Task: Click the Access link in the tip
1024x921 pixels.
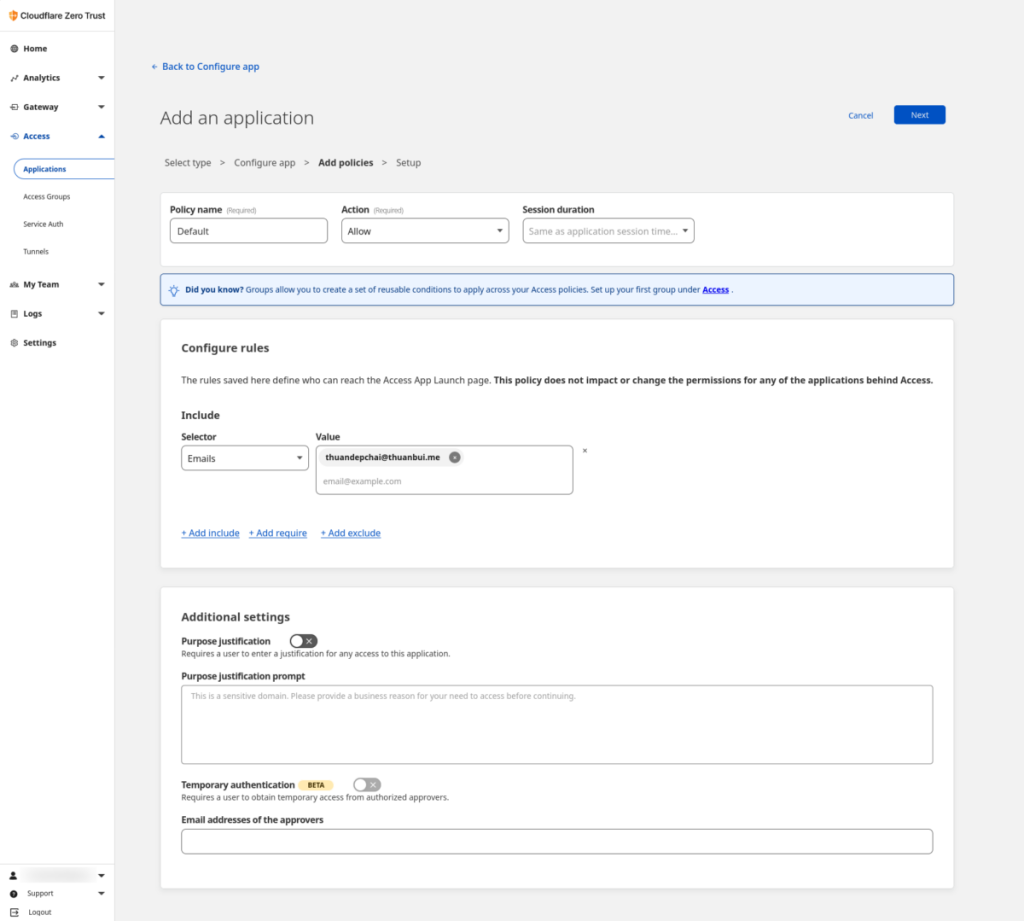Action: pos(715,290)
